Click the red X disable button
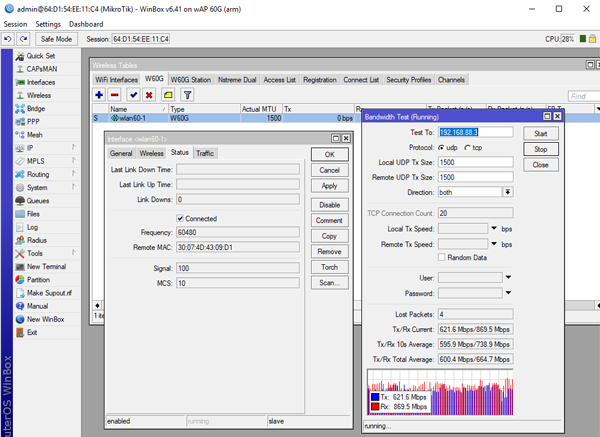Image resolution: width=600 pixels, height=437 pixels. point(149,95)
